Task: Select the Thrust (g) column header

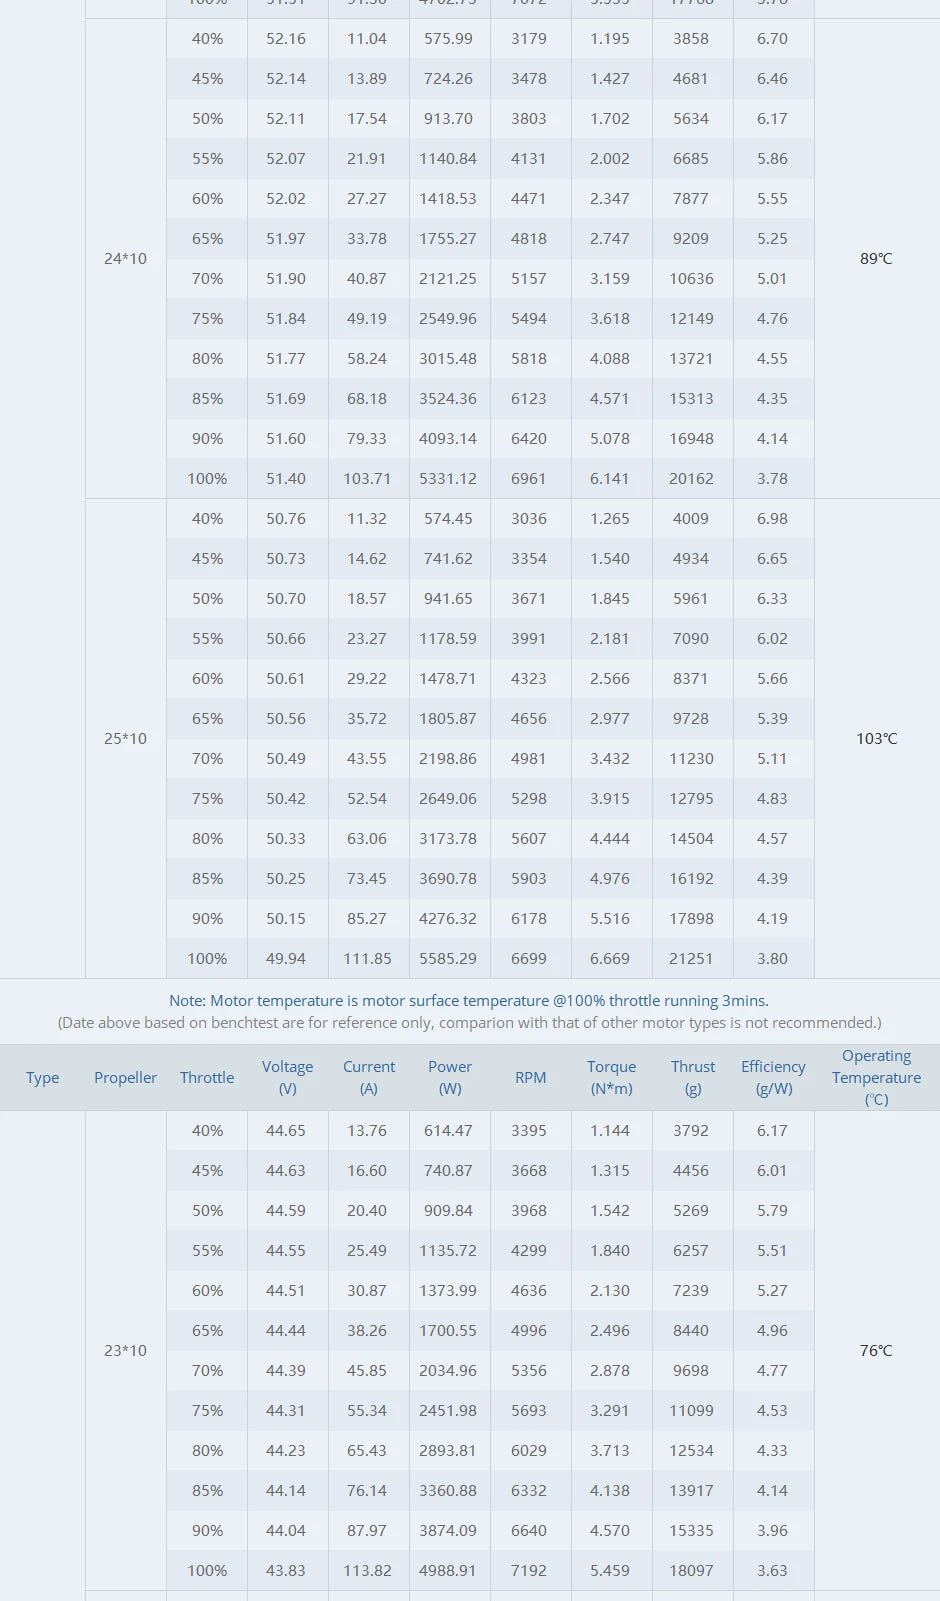Action: (x=692, y=1077)
